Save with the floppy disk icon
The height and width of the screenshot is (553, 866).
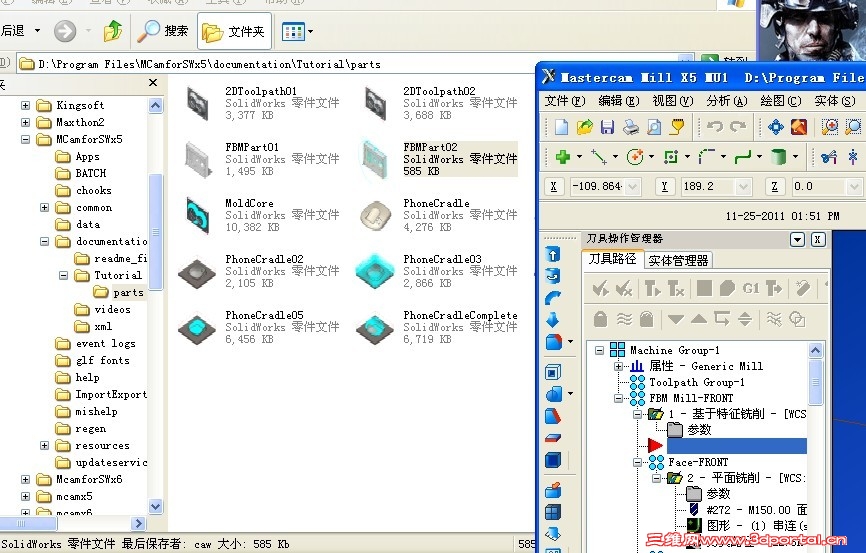[608, 127]
